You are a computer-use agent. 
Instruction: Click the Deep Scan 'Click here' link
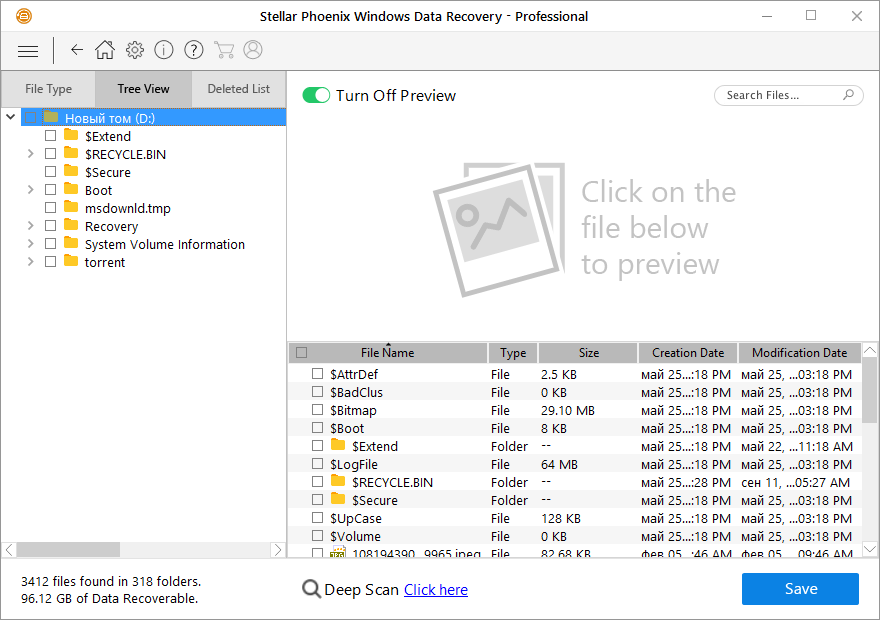point(436,590)
